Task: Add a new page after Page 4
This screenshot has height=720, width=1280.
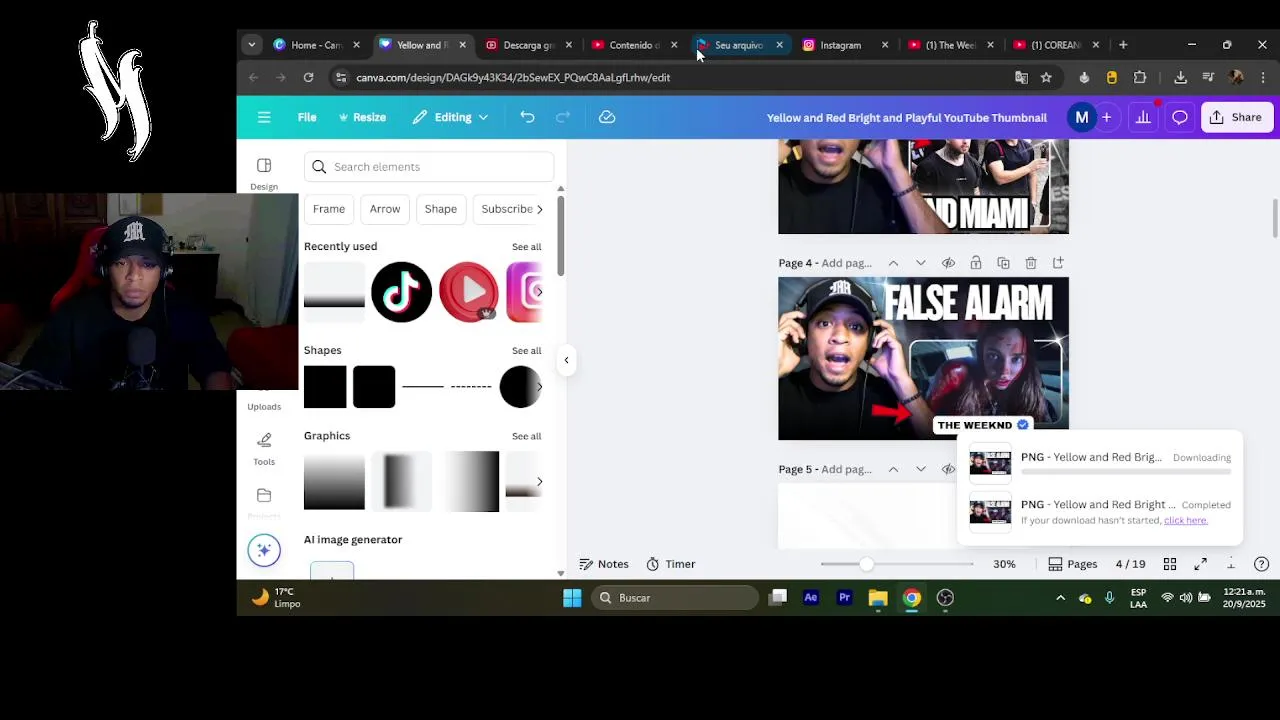Action: 1058,263
